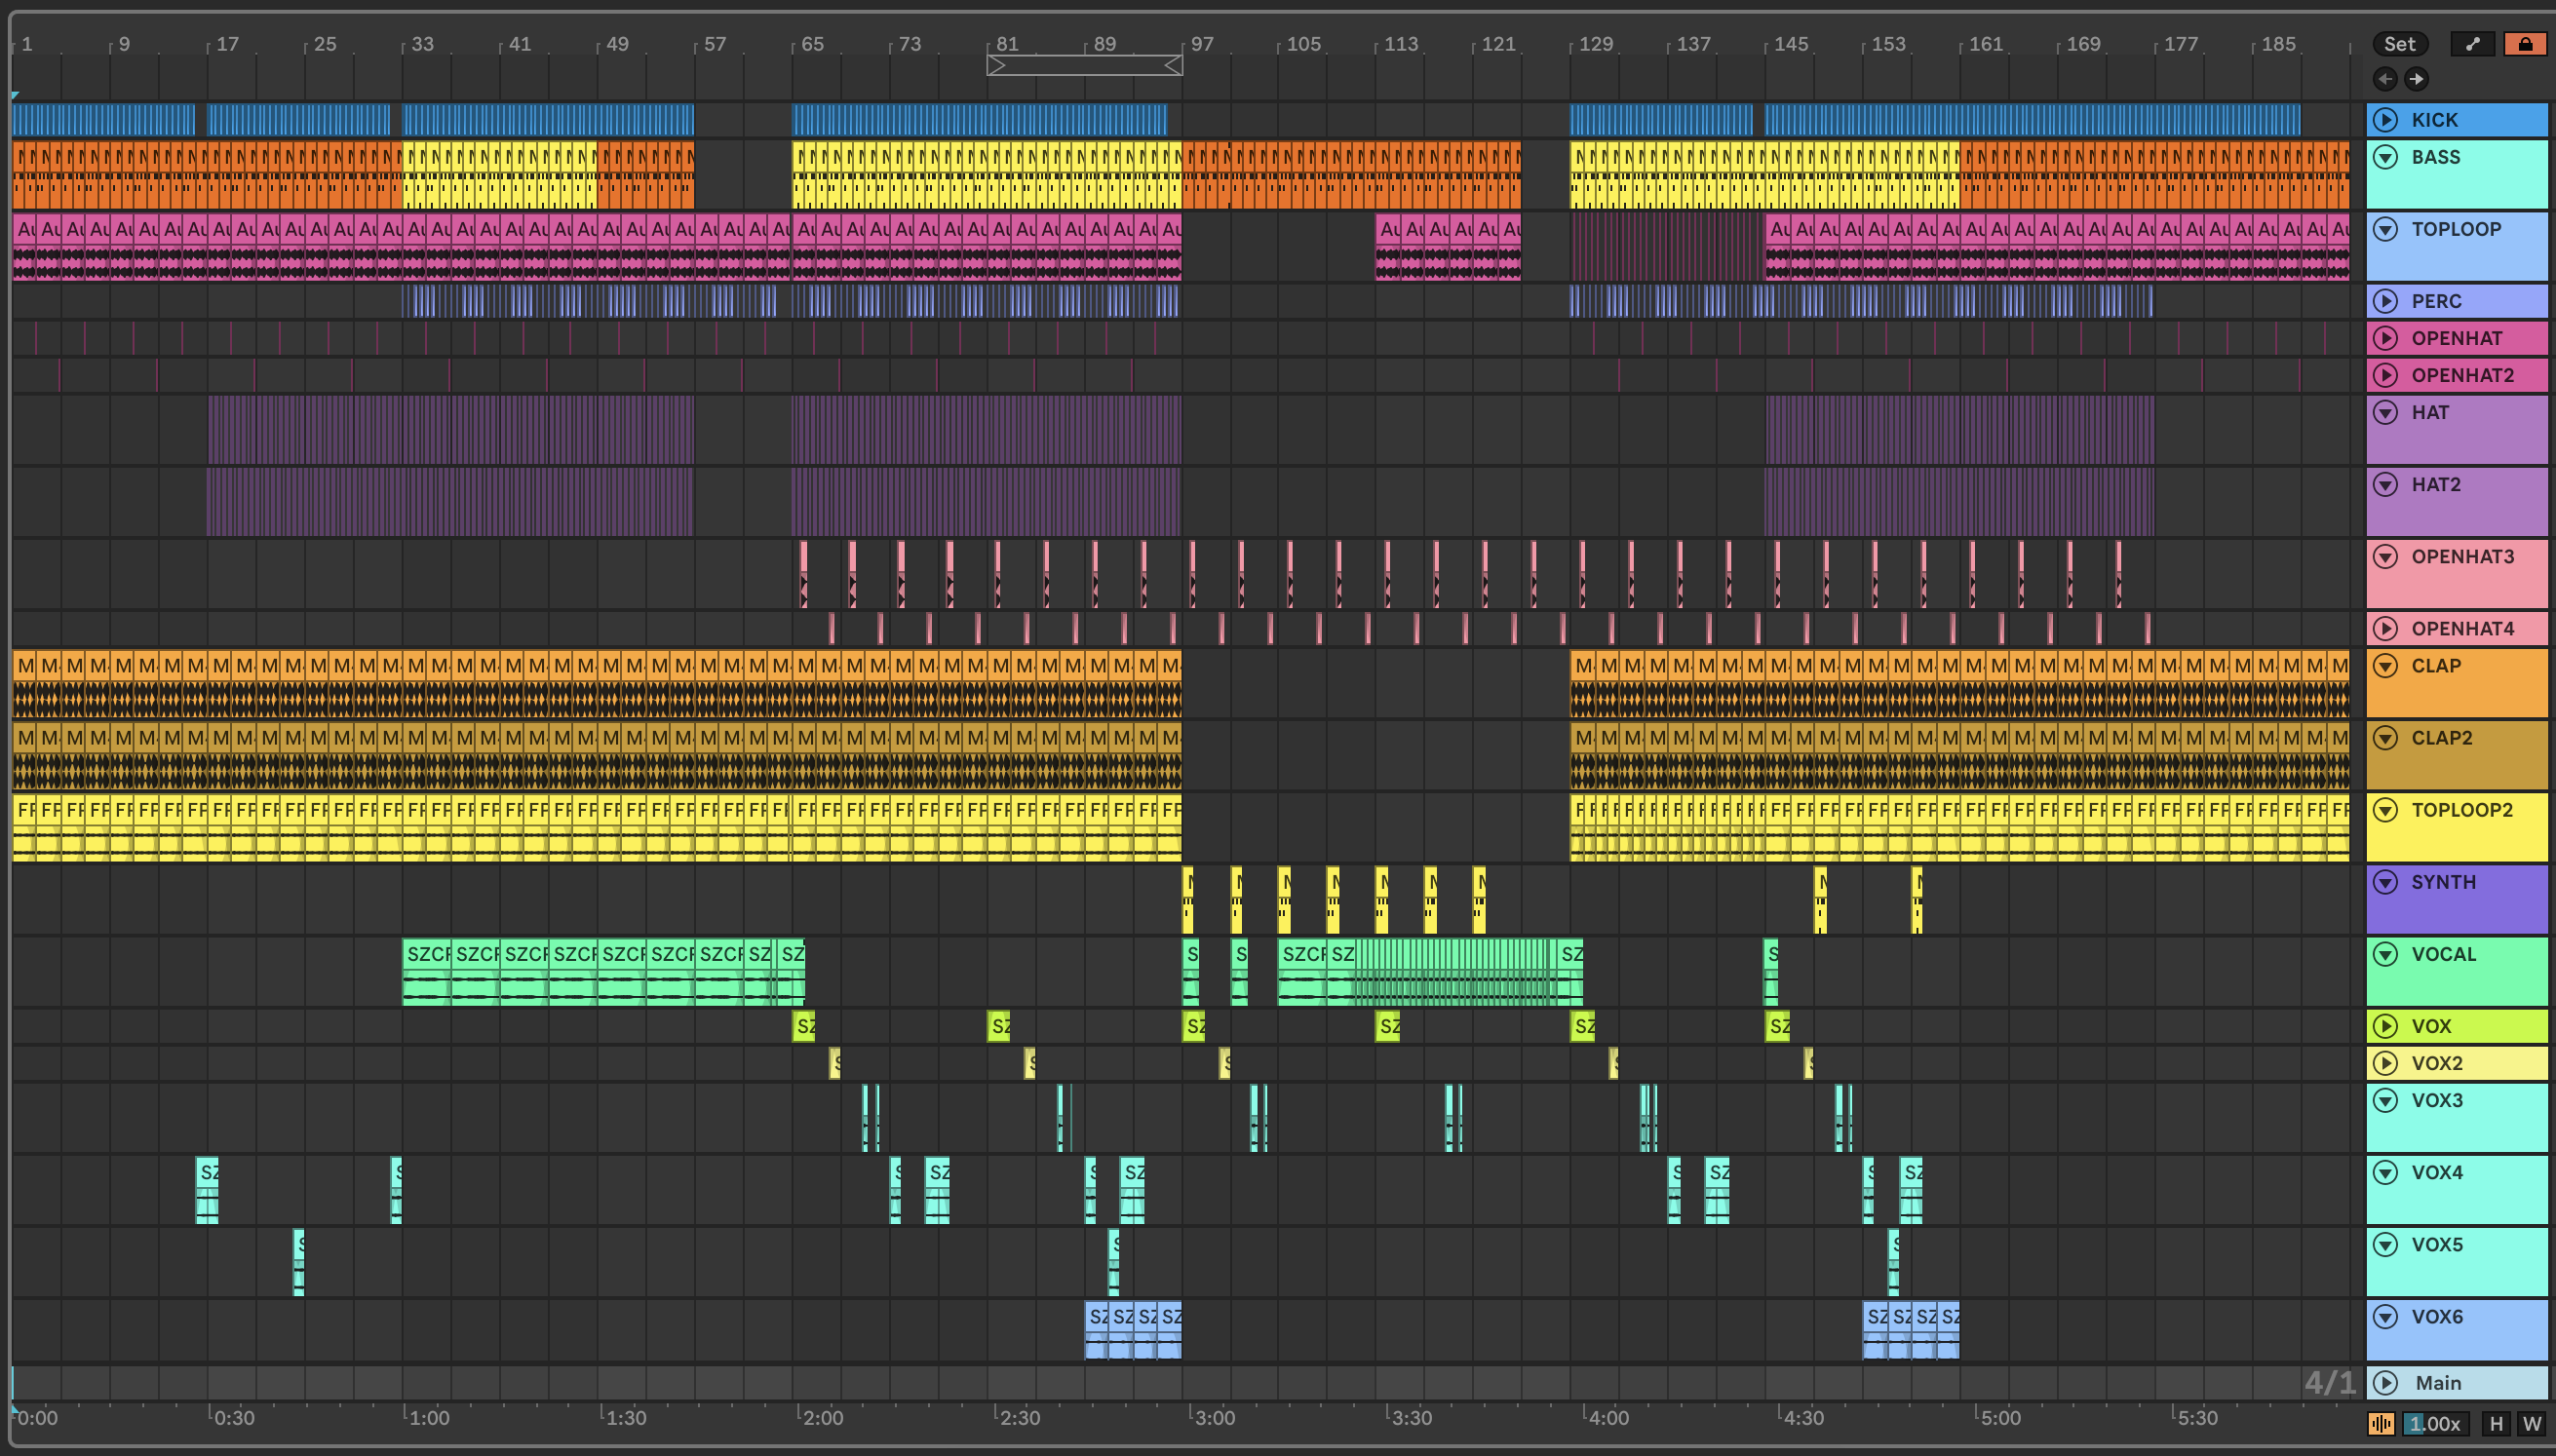The image size is (2556, 1456).
Task: Select the first KICK clip at bar 1
Action: tap(103, 120)
